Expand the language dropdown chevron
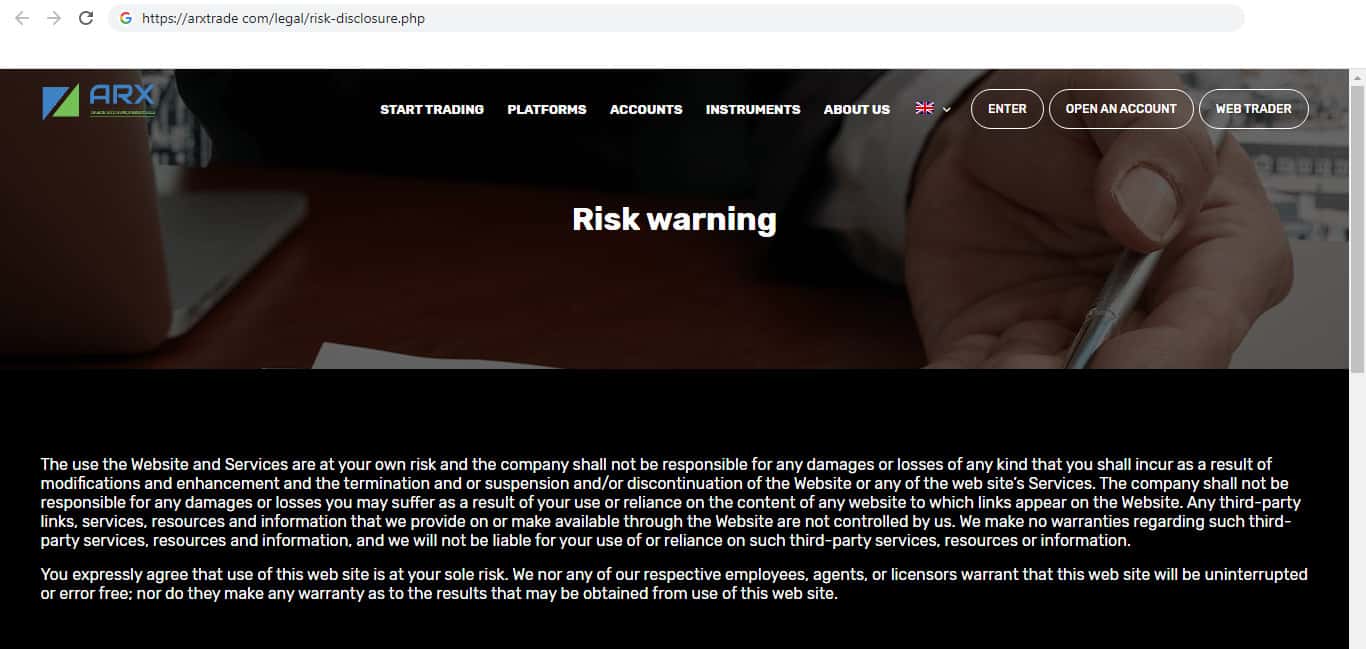The height and width of the screenshot is (649, 1366). click(946, 109)
